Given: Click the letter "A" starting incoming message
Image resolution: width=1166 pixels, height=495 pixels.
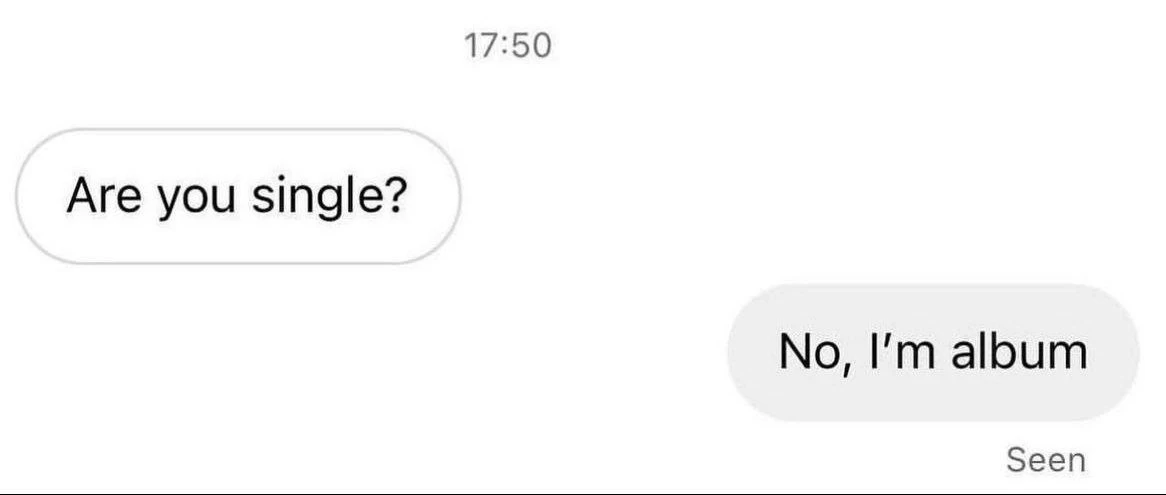Looking at the screenshot, I should pyautogui.click(x=80, y=196).
